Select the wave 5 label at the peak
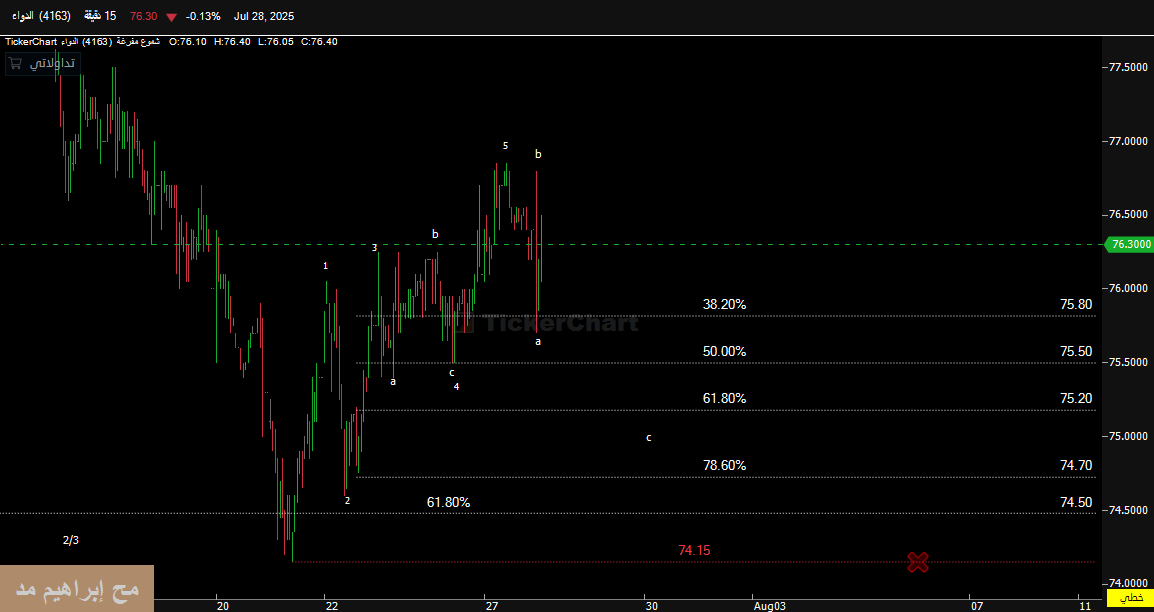The image size is (1154, 612). point(506,146)
